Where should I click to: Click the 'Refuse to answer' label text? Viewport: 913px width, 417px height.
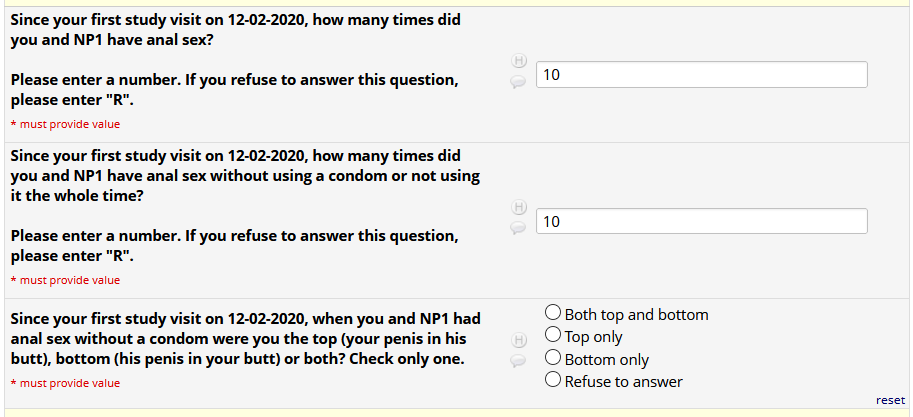point(623,381)
